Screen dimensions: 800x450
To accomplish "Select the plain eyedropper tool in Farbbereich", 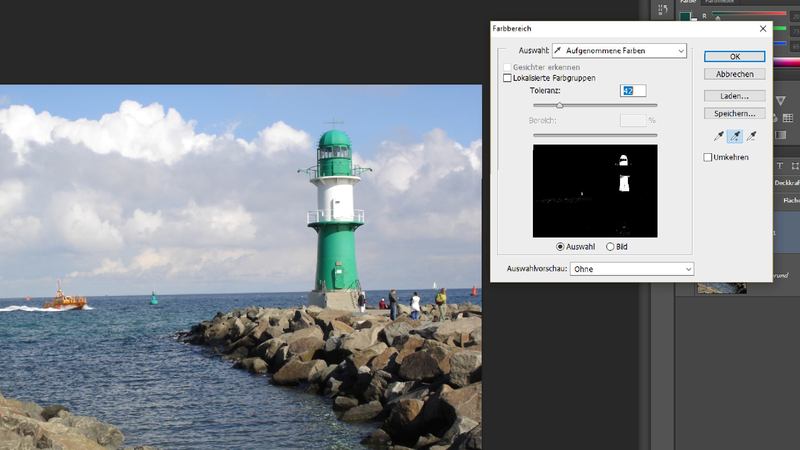I will coord(718,136).
